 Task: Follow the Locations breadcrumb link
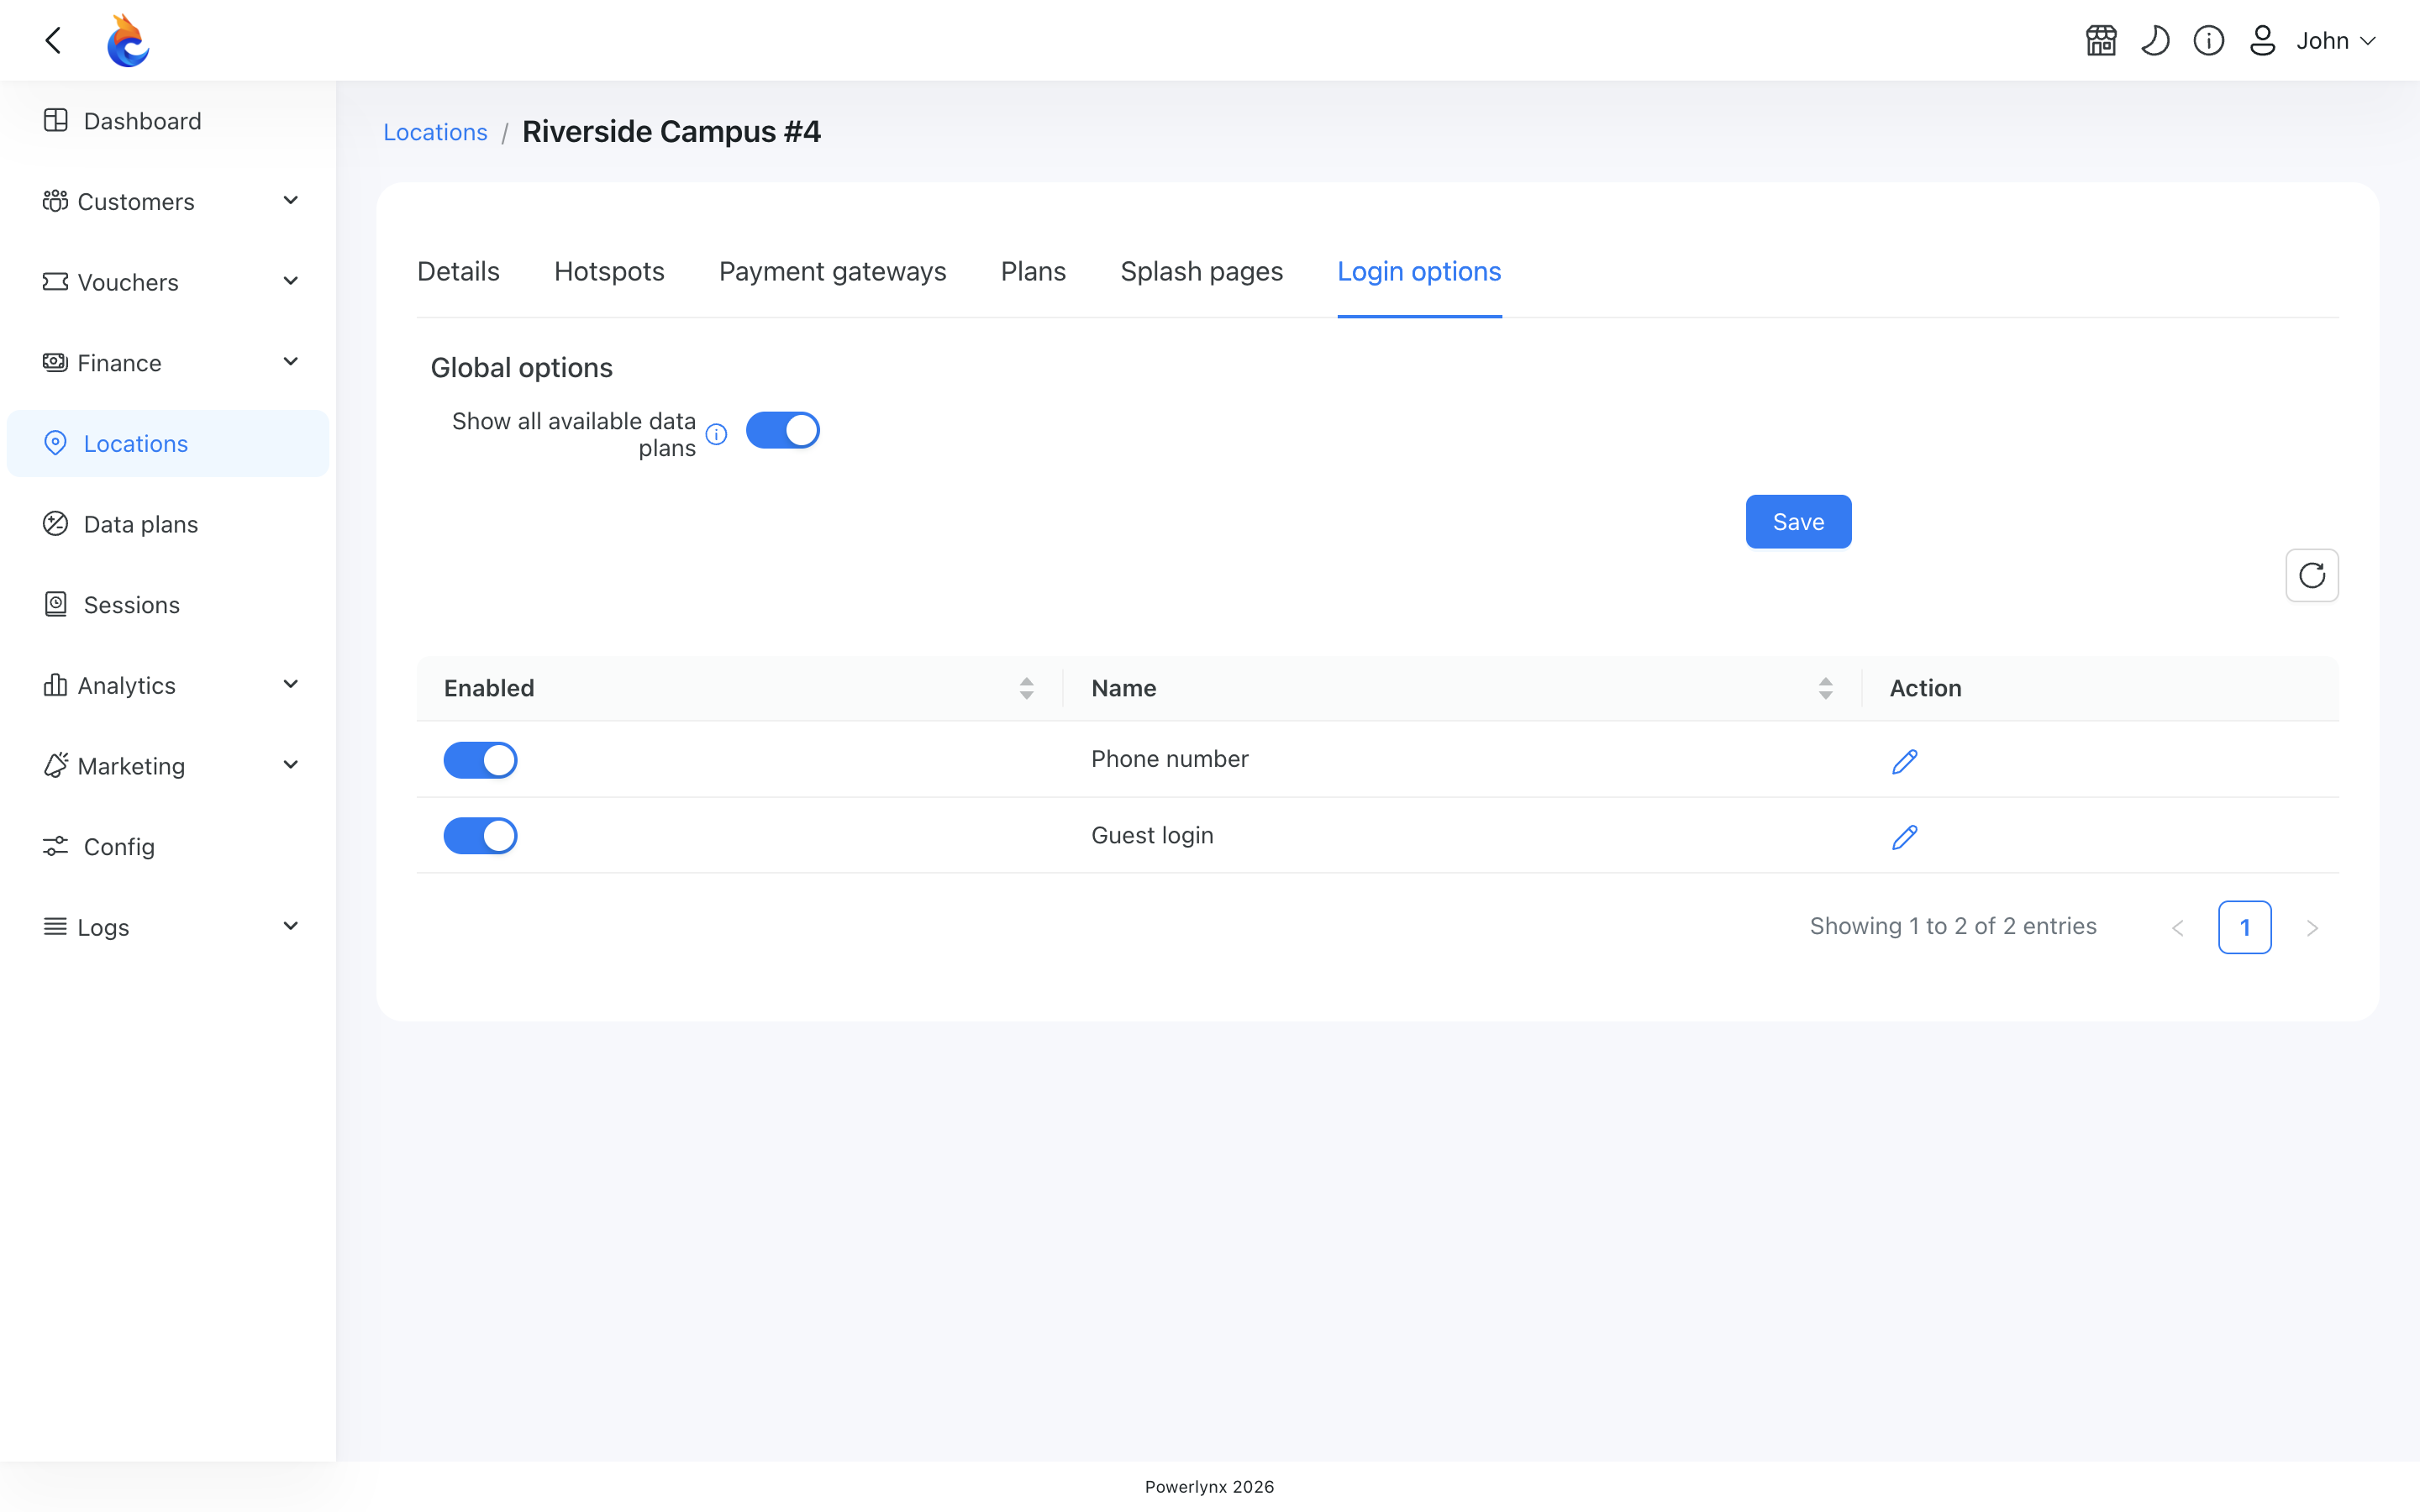point(435,132)
